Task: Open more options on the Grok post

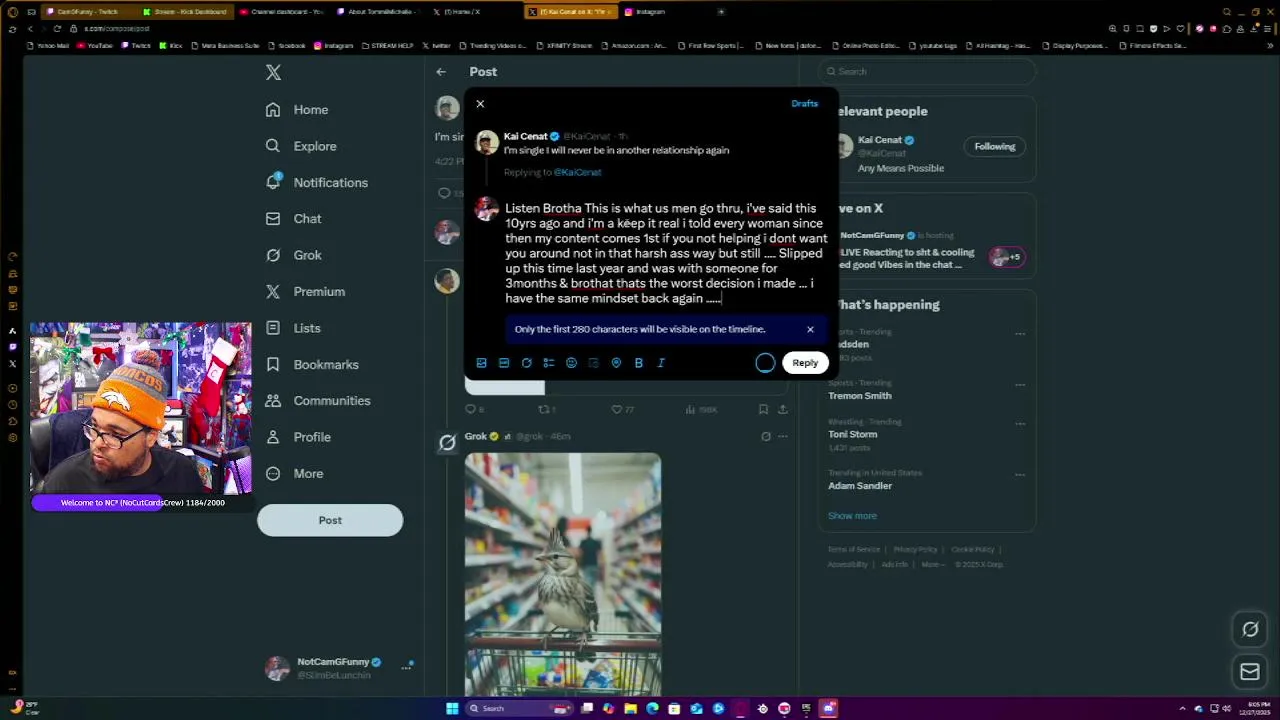Action: coord(783,437)
